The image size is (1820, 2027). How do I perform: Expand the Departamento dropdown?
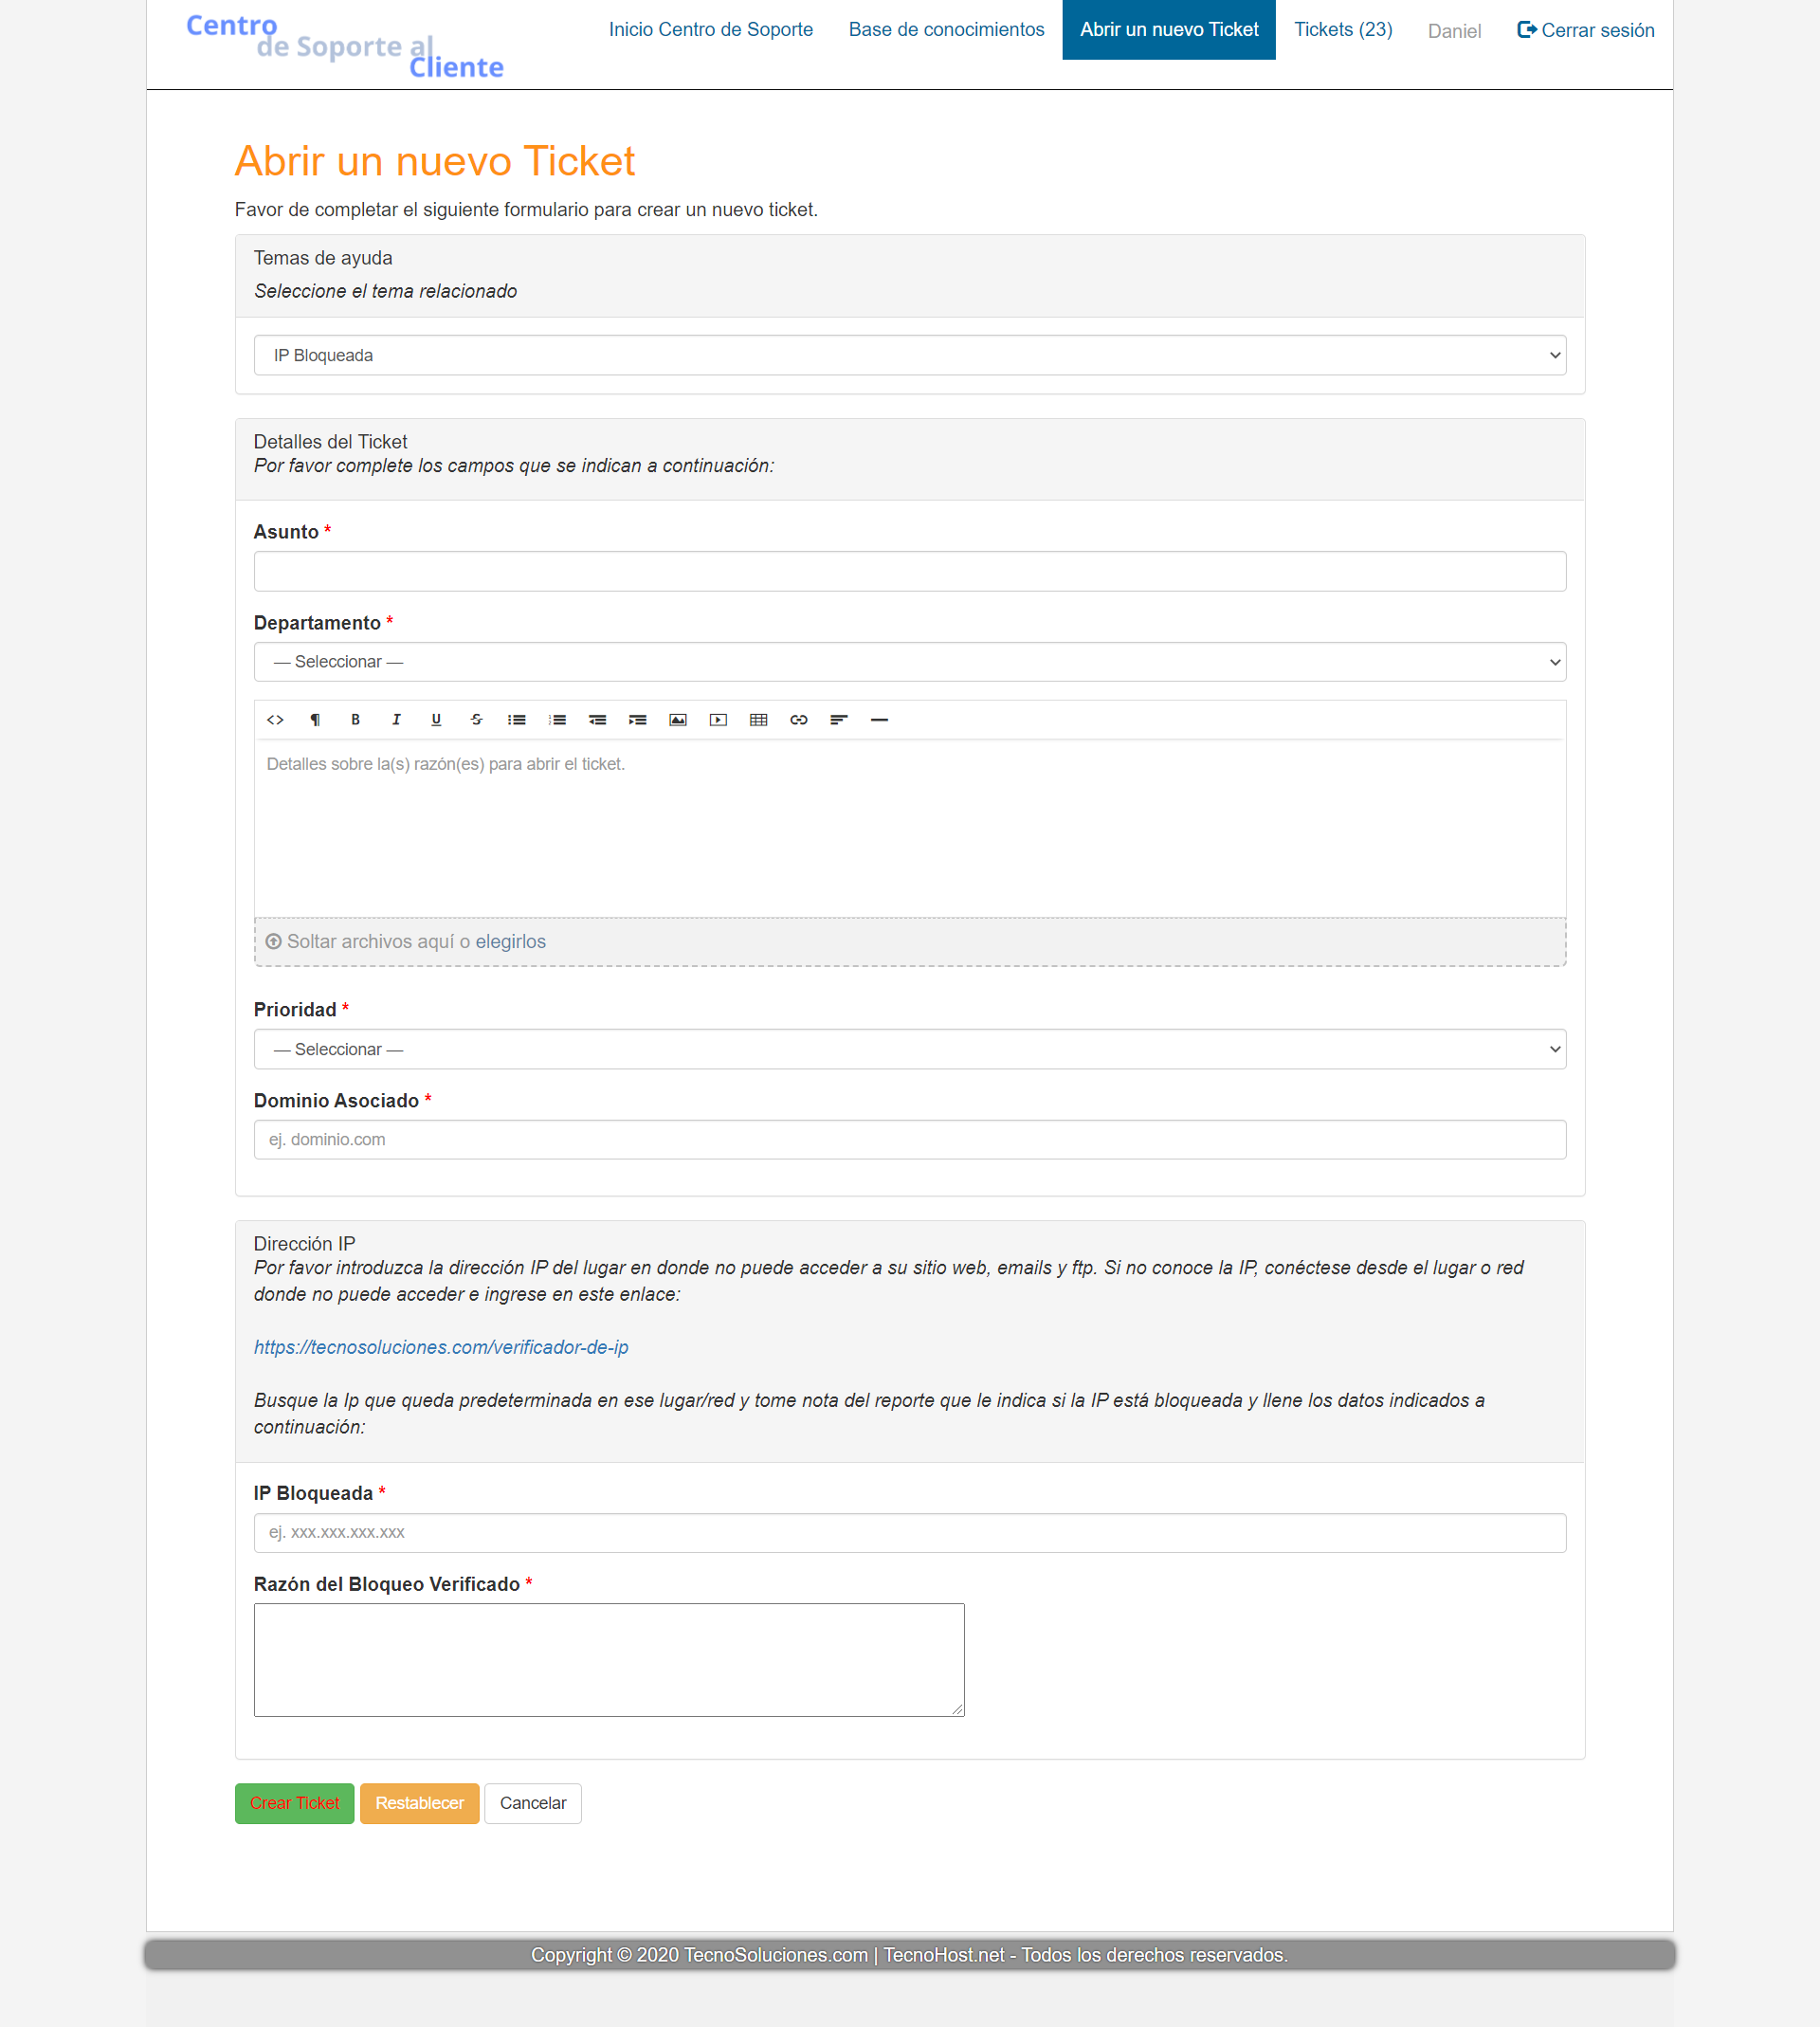click(909, 662)
